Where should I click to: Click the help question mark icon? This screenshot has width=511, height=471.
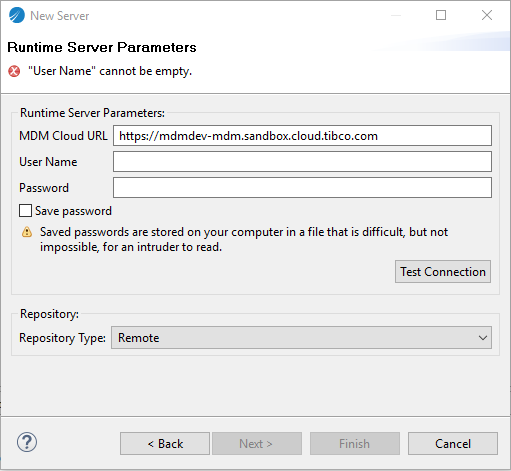pos(27,442)
